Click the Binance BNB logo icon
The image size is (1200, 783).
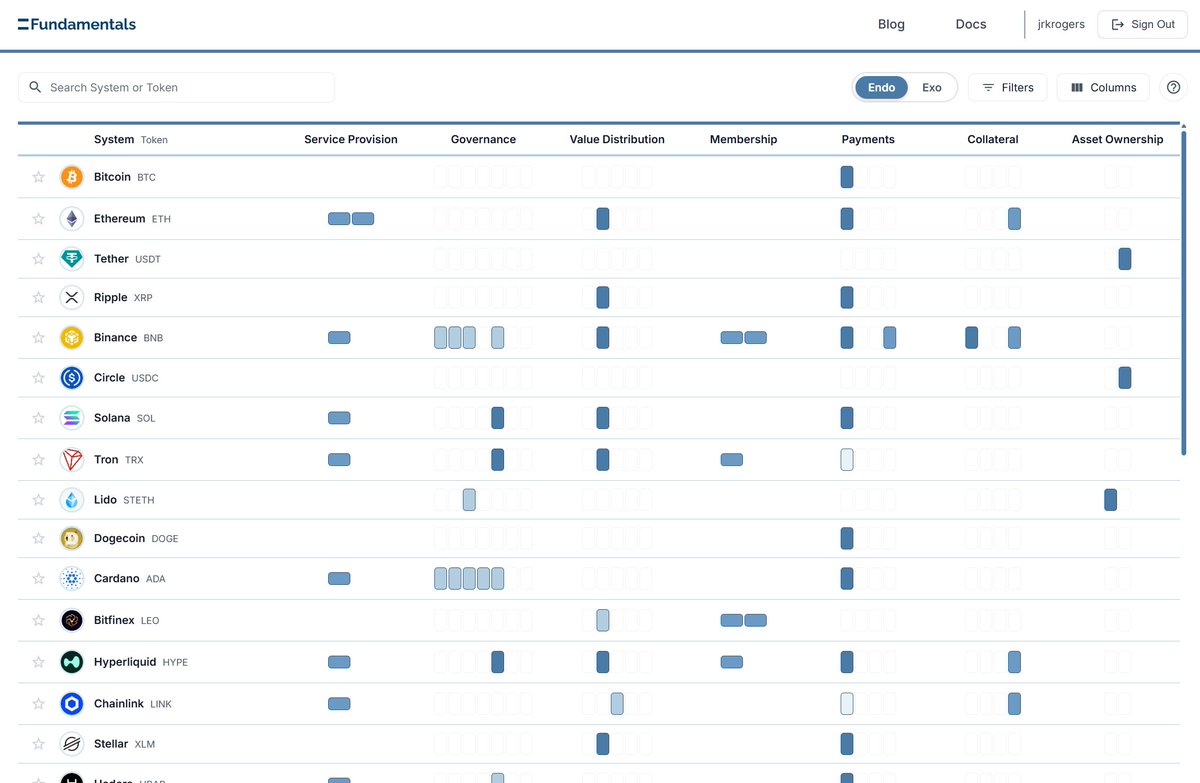(72, 338)
